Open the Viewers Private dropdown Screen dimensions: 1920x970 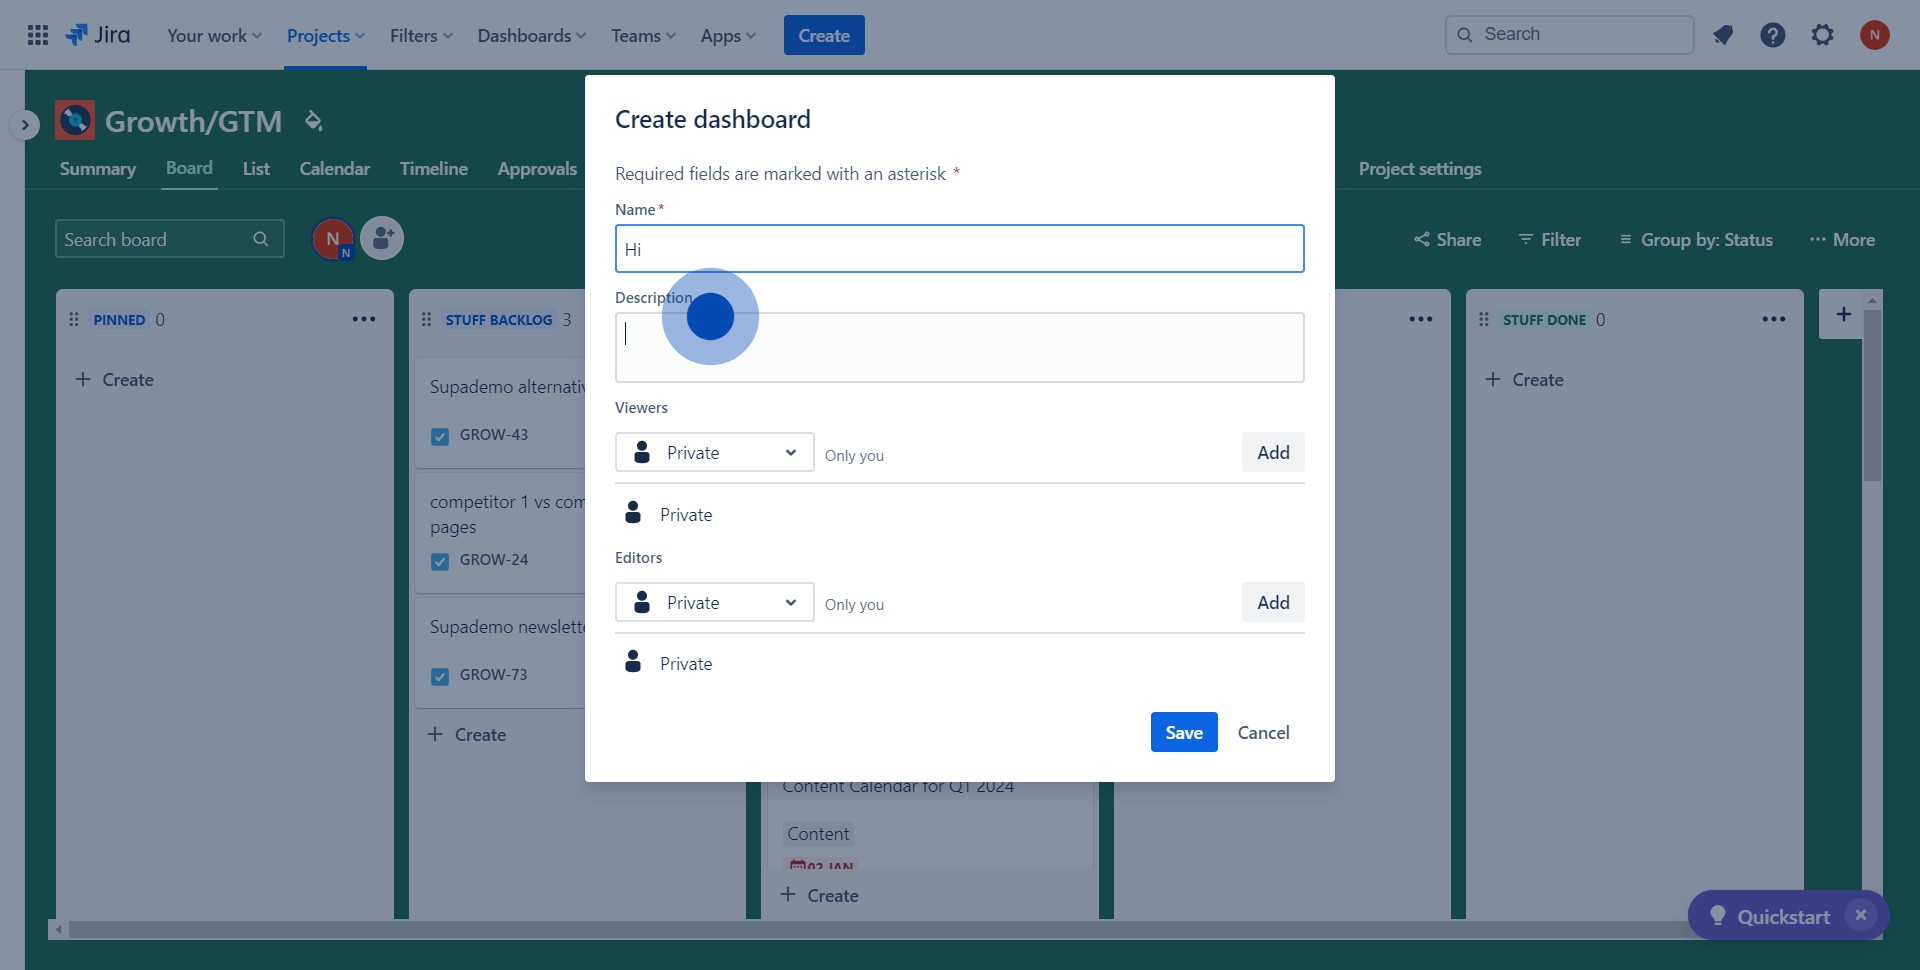coord(714,452)
